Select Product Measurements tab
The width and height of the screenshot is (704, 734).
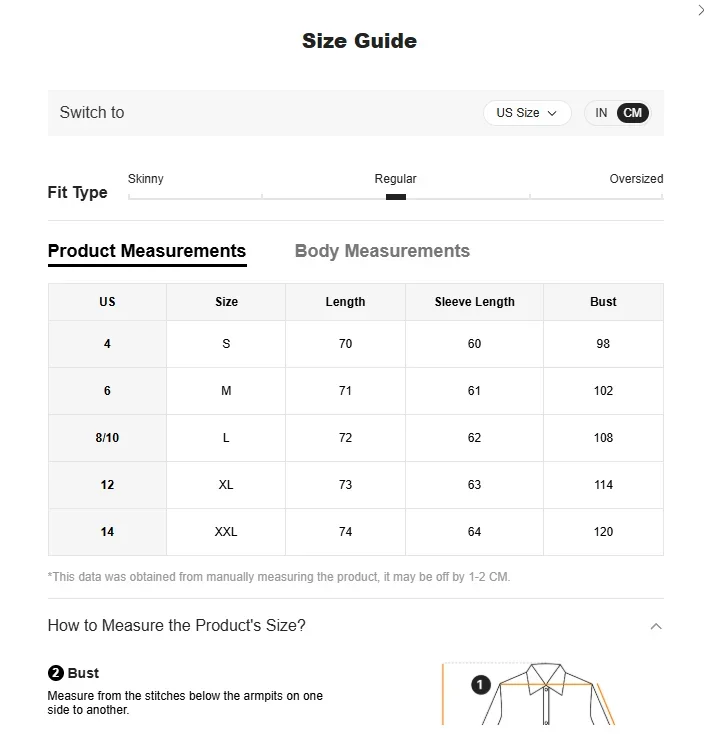[x=147, y=251]
